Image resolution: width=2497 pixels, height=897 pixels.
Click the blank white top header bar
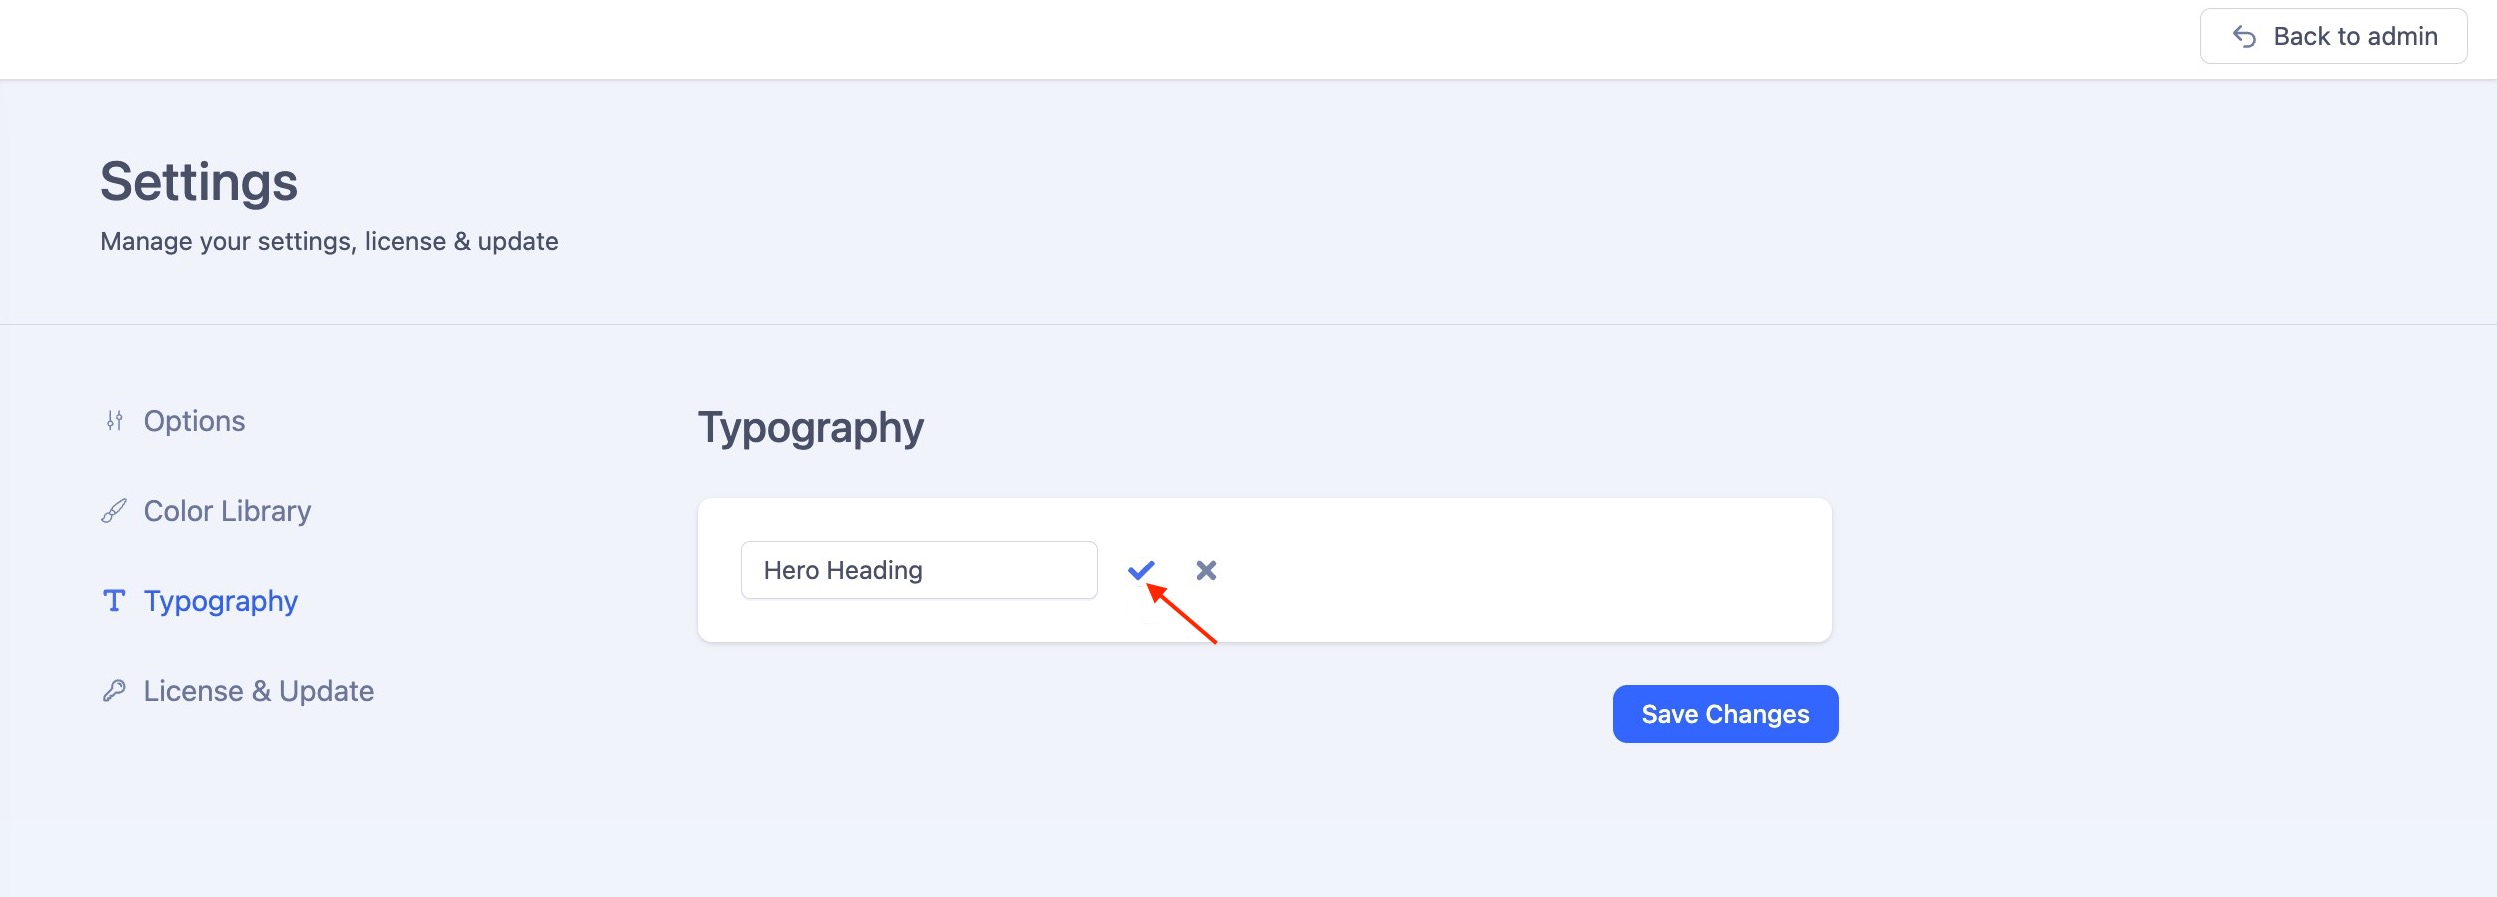click(1100, 38)
